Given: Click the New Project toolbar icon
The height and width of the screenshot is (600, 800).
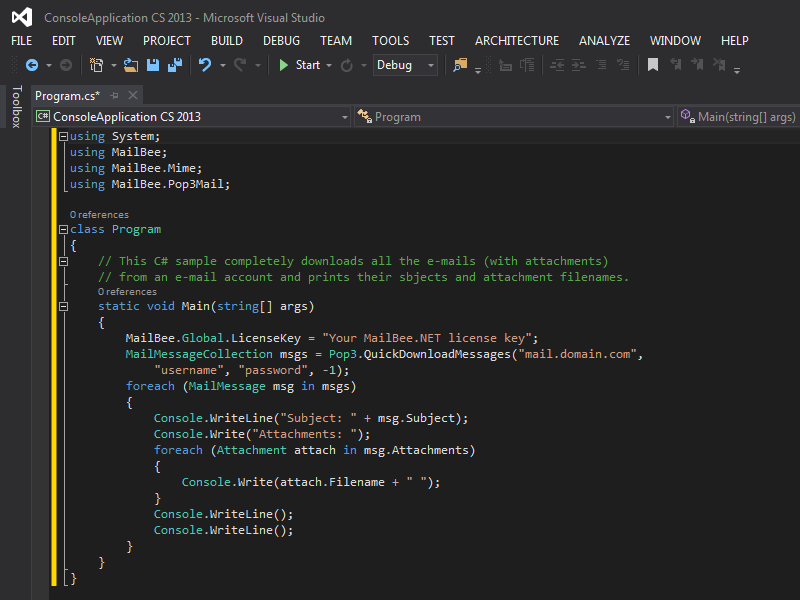Looking at the screenshot, I should tap(96, 65).
